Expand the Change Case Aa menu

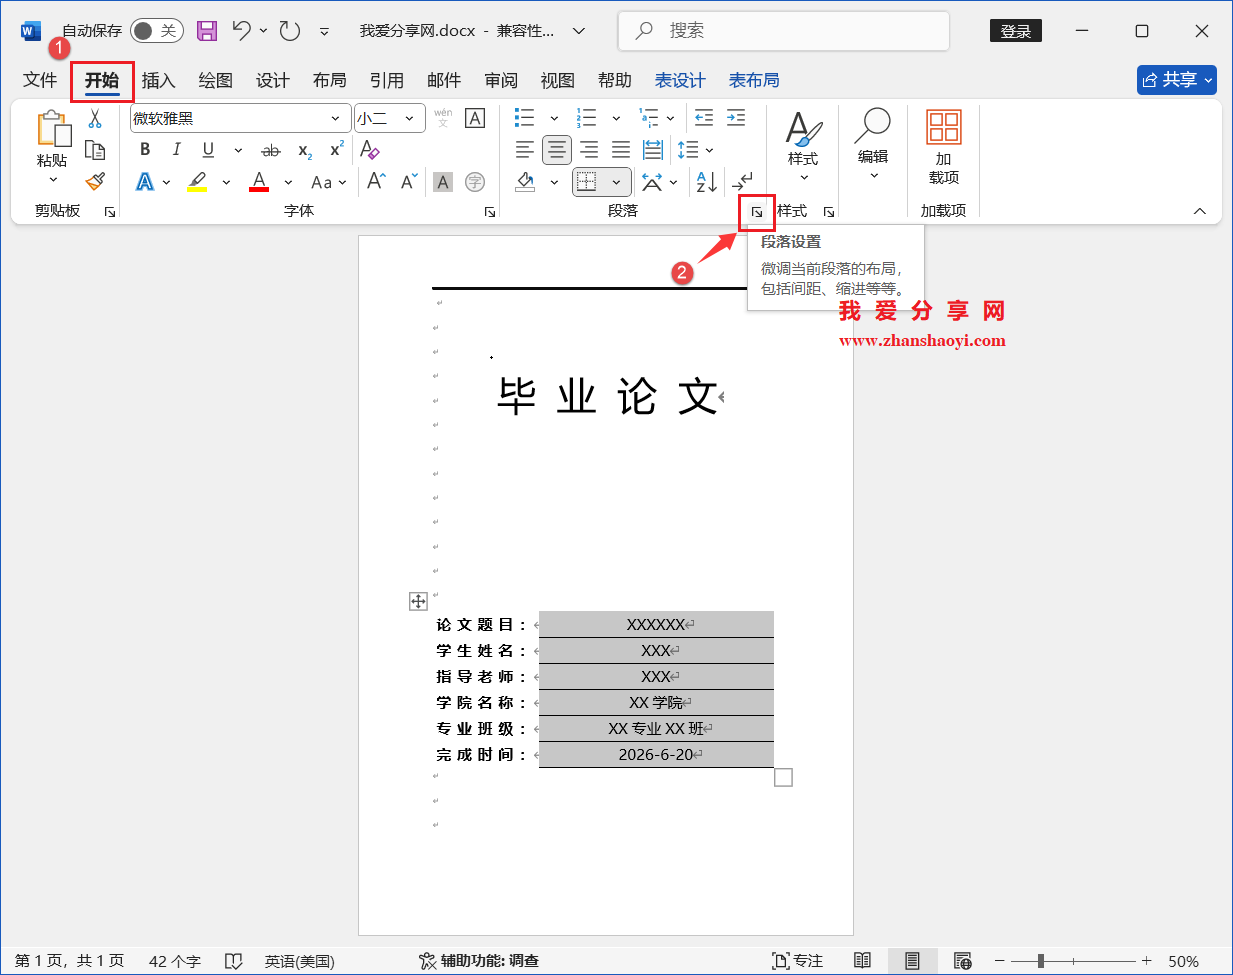click(x=328, y=182)
